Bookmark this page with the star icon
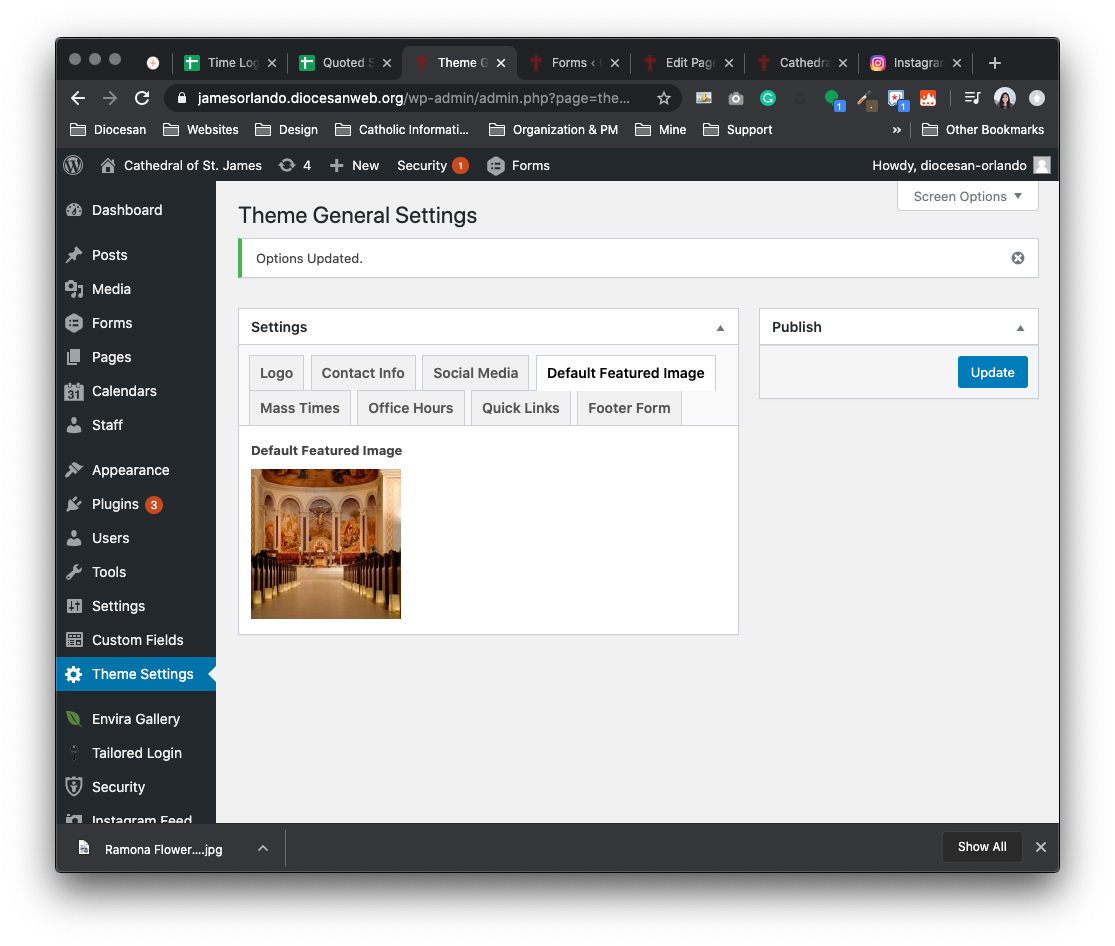1115x946 pixels. coord(663,98)
